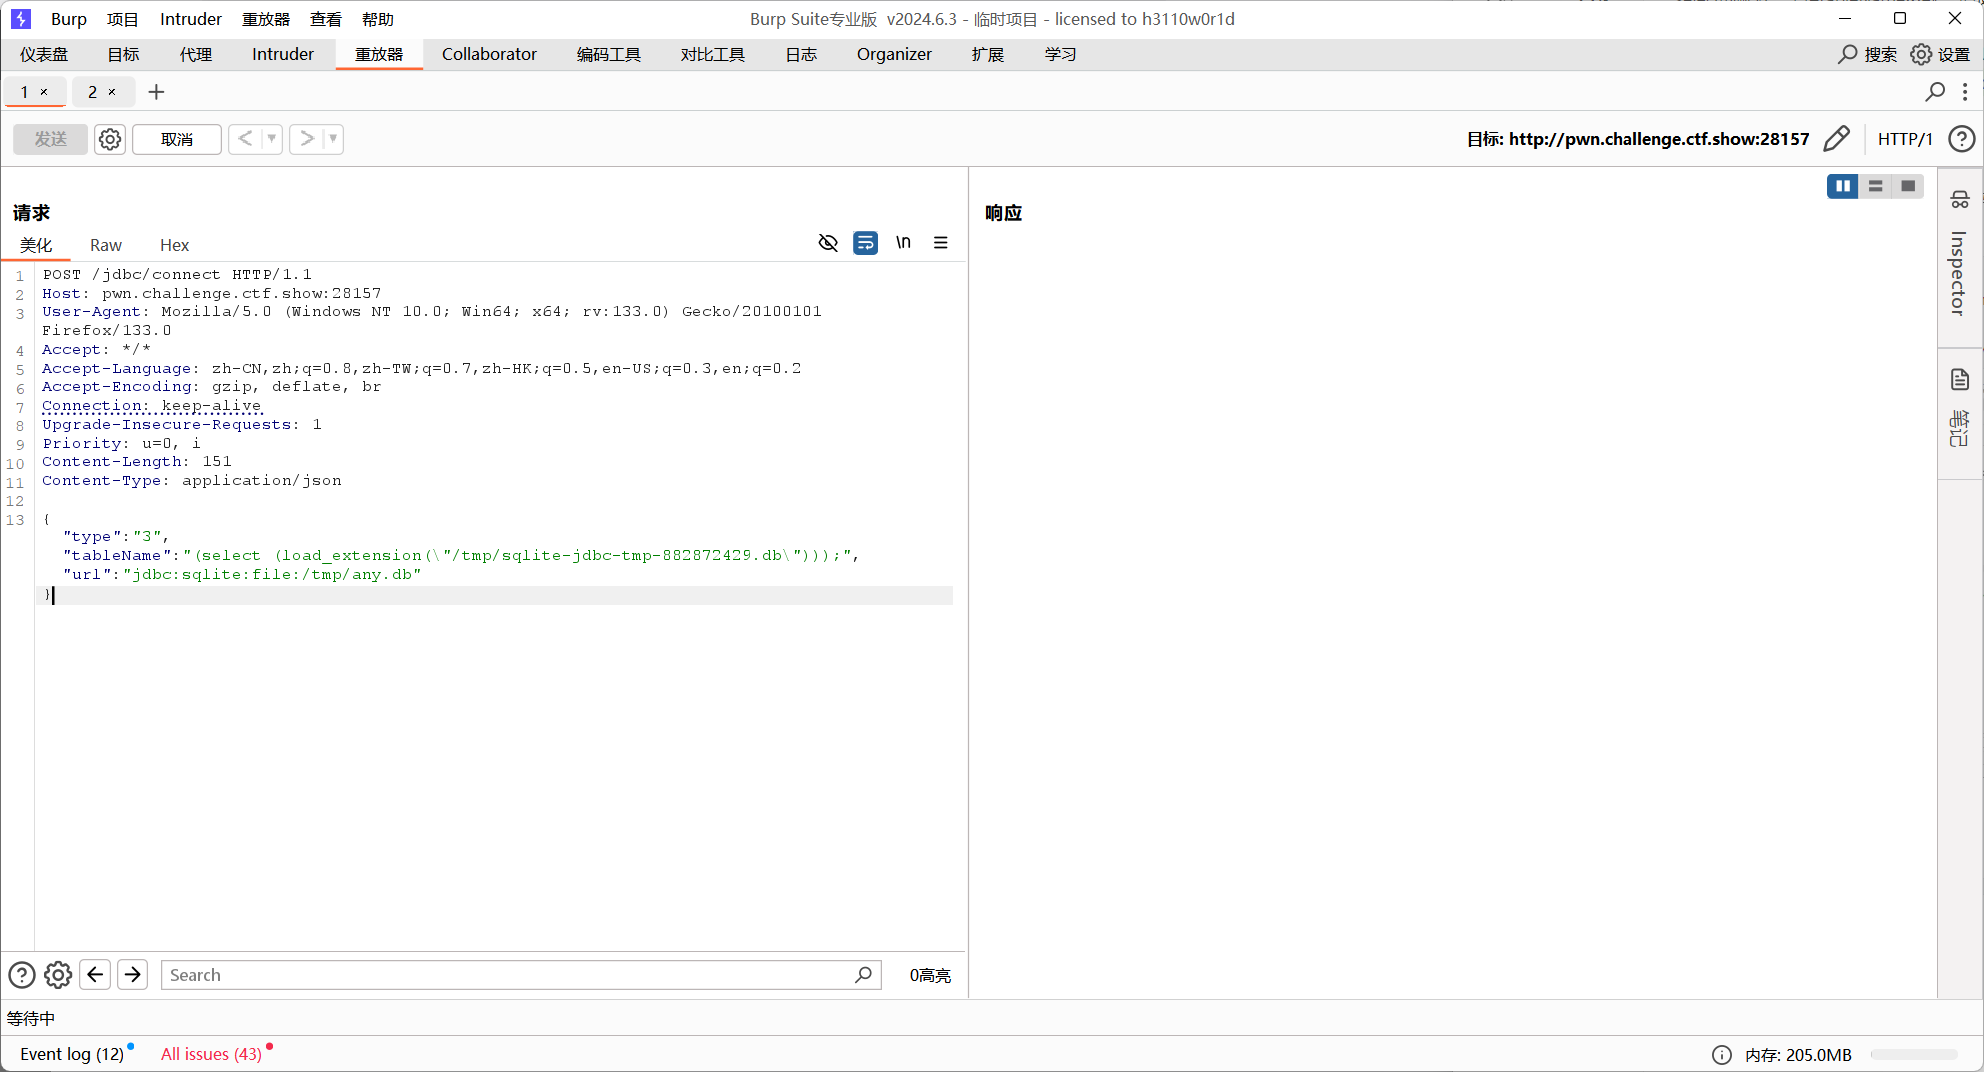This screenshot has width=1984, height=1072.
Task: Select the 美化 pretty view tab
Action: click(36, 245)
